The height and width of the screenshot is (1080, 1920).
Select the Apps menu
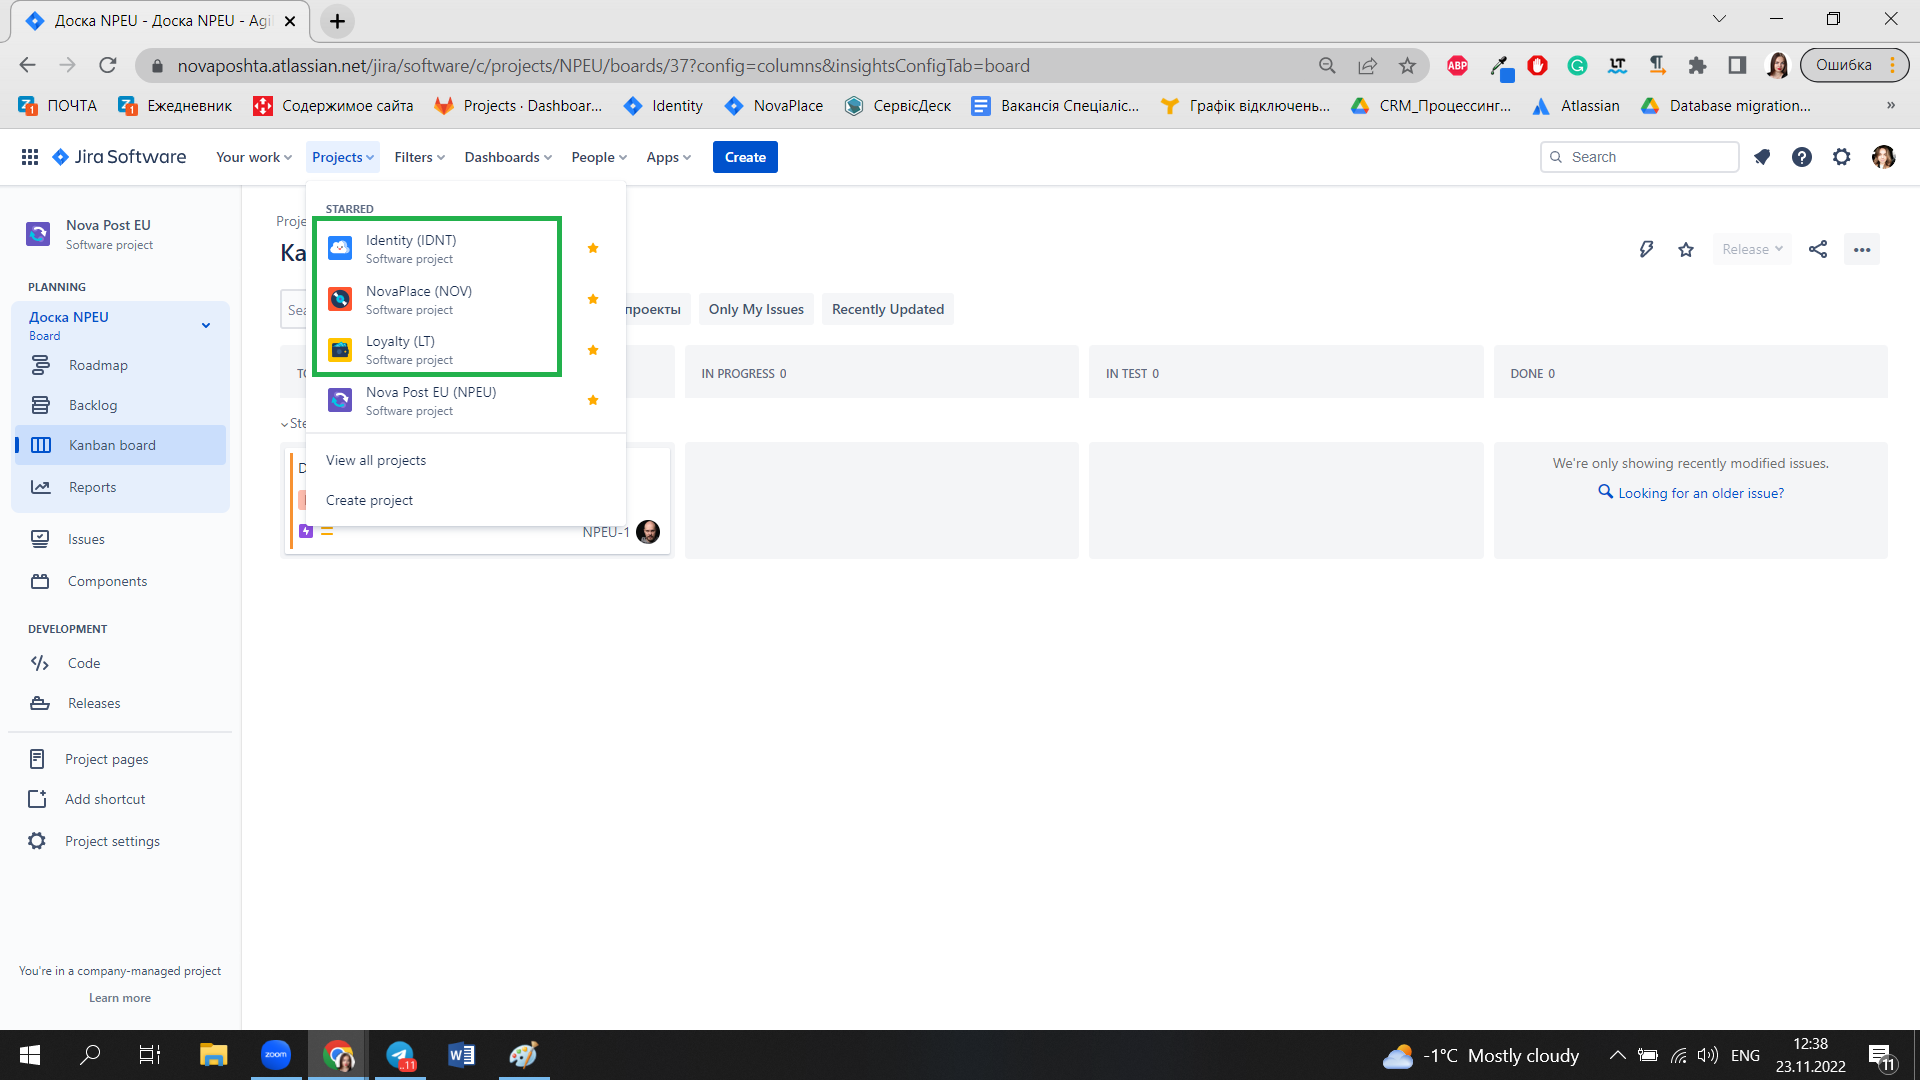[x=666, y=157]
